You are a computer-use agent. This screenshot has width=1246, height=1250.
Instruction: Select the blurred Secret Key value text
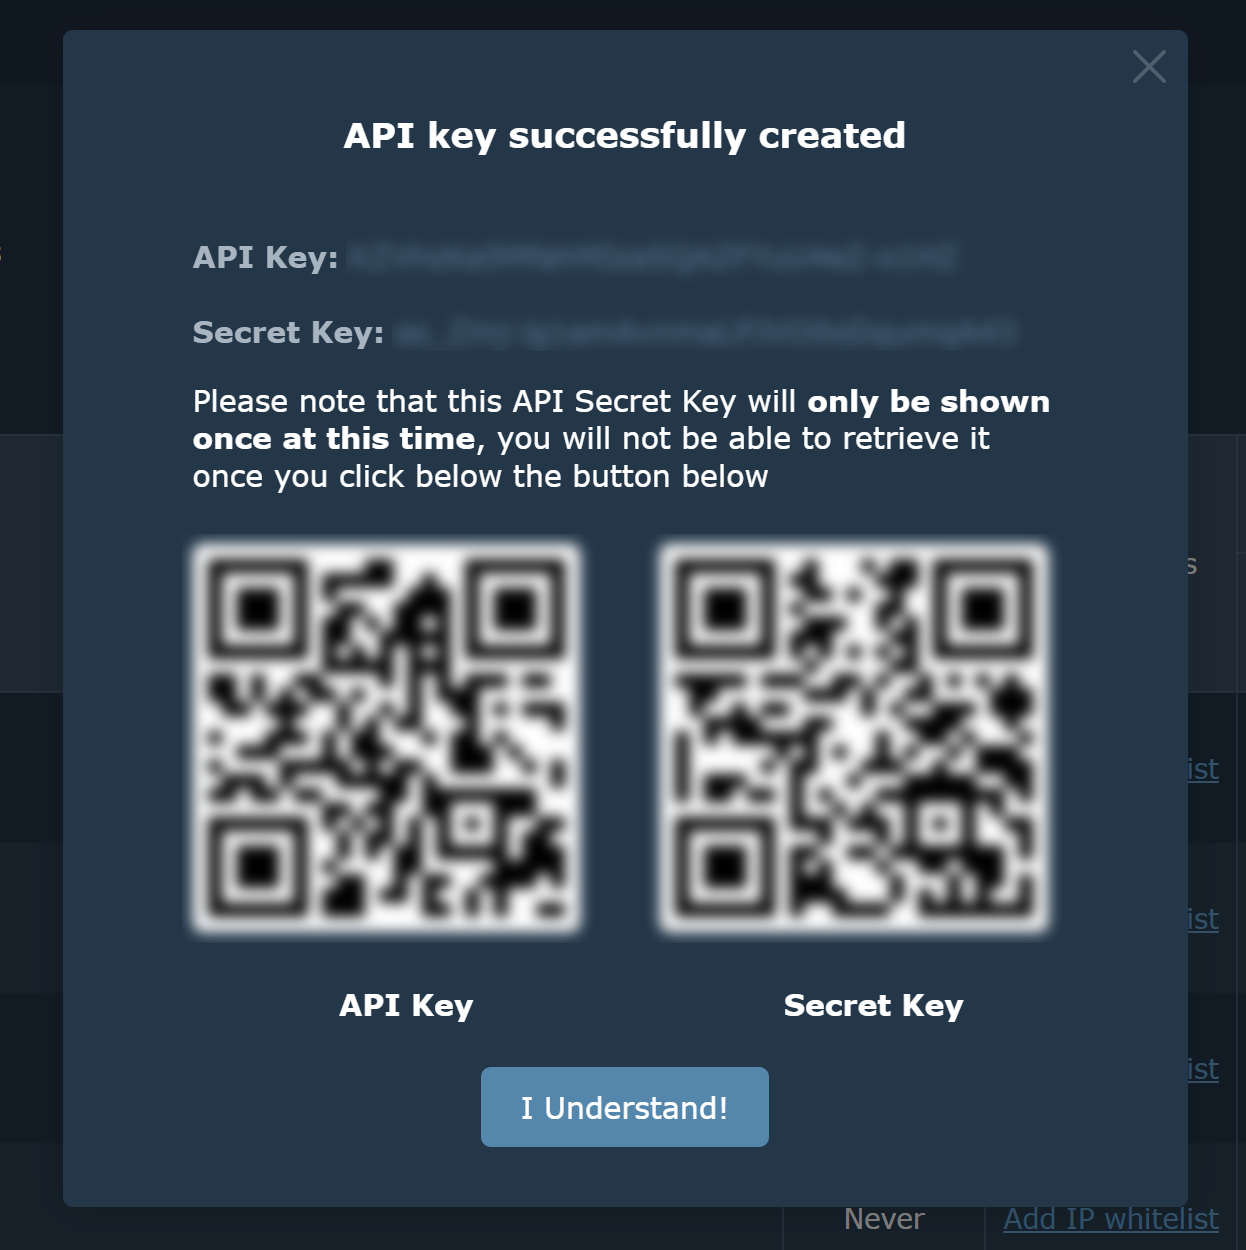[x=704, y=332]
